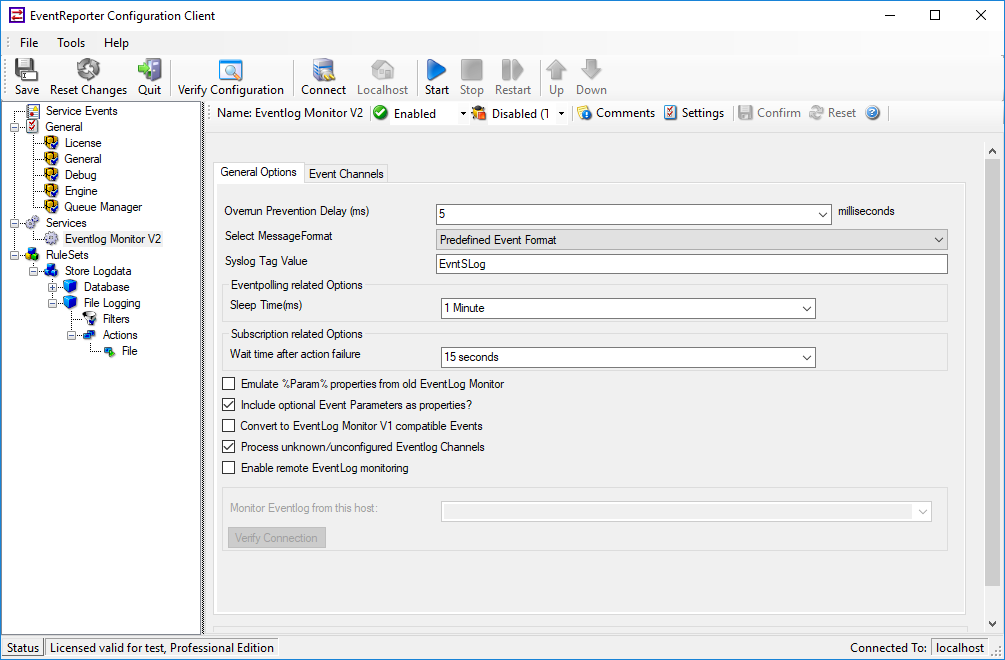This screenshot has height=660, width=1005.
Task: Click the vertical scrollbar up arrow
Action: 992,151
